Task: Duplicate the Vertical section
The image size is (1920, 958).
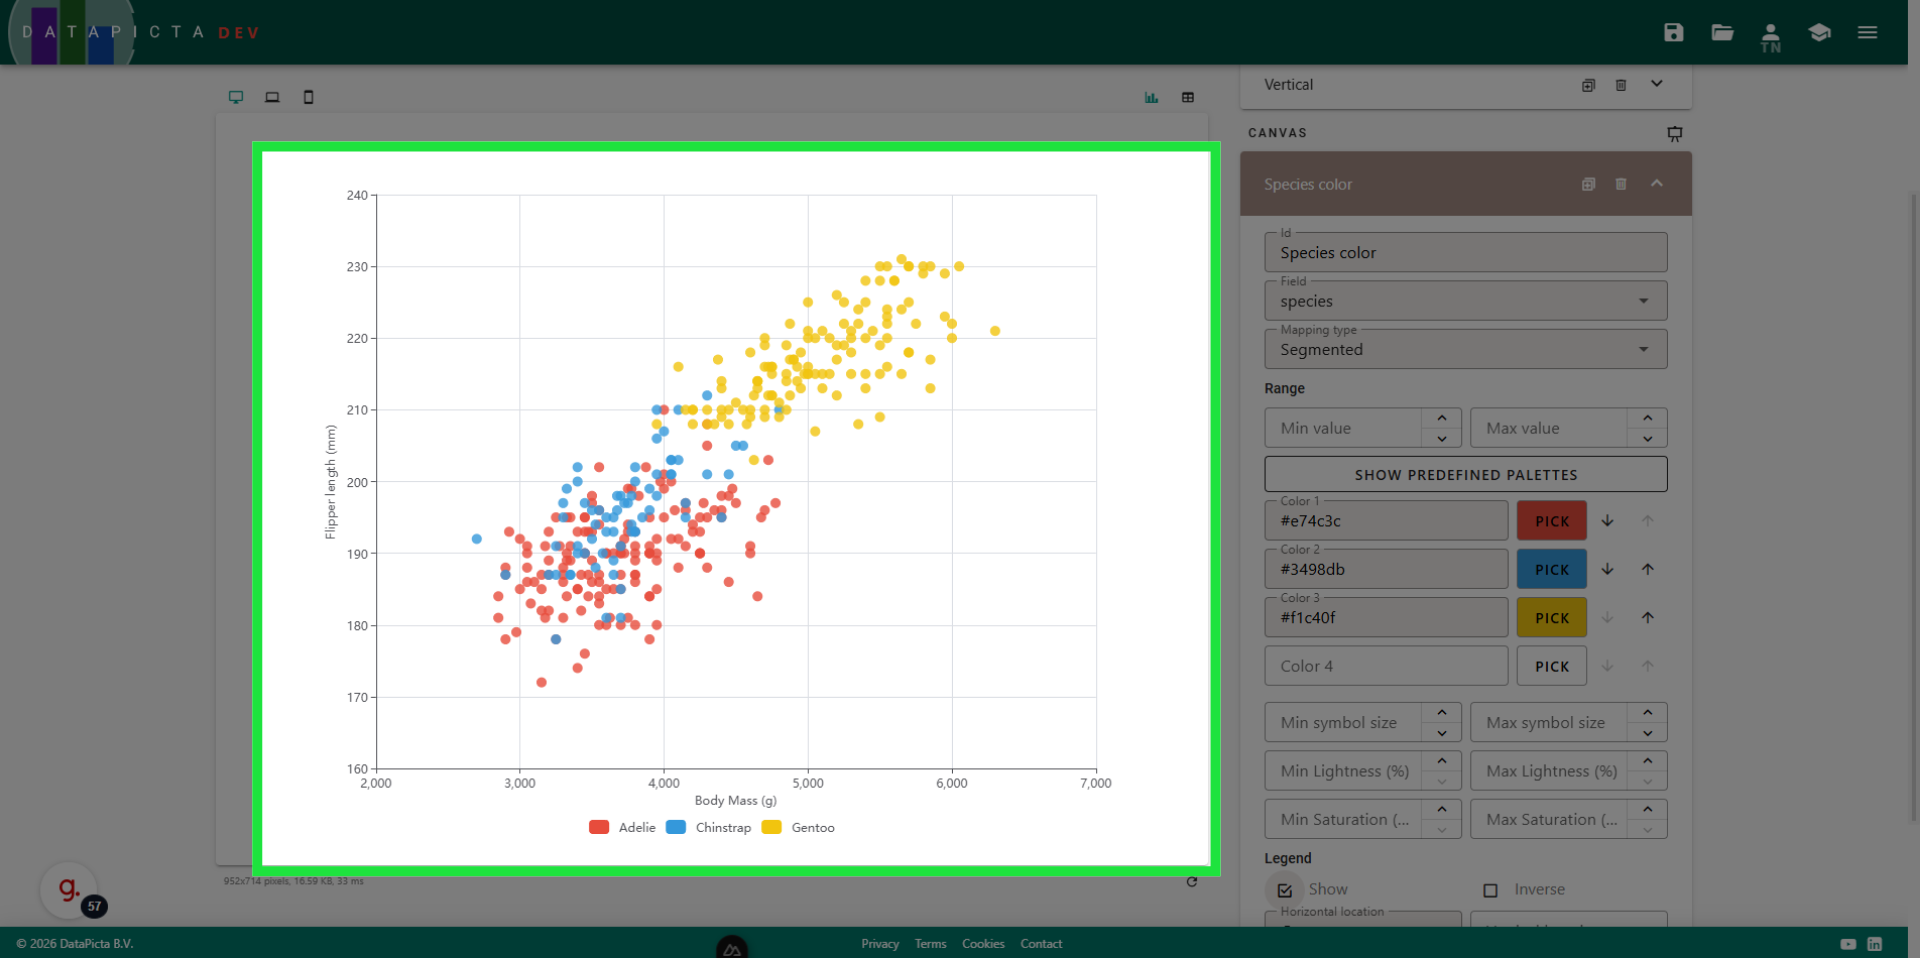Action: (x=1588, y=85)
